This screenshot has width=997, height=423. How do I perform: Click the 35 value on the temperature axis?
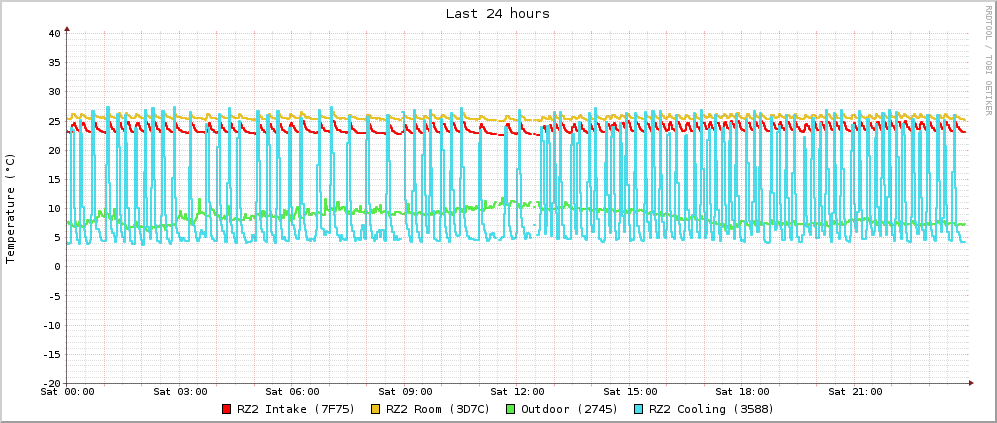pos(54,62)
